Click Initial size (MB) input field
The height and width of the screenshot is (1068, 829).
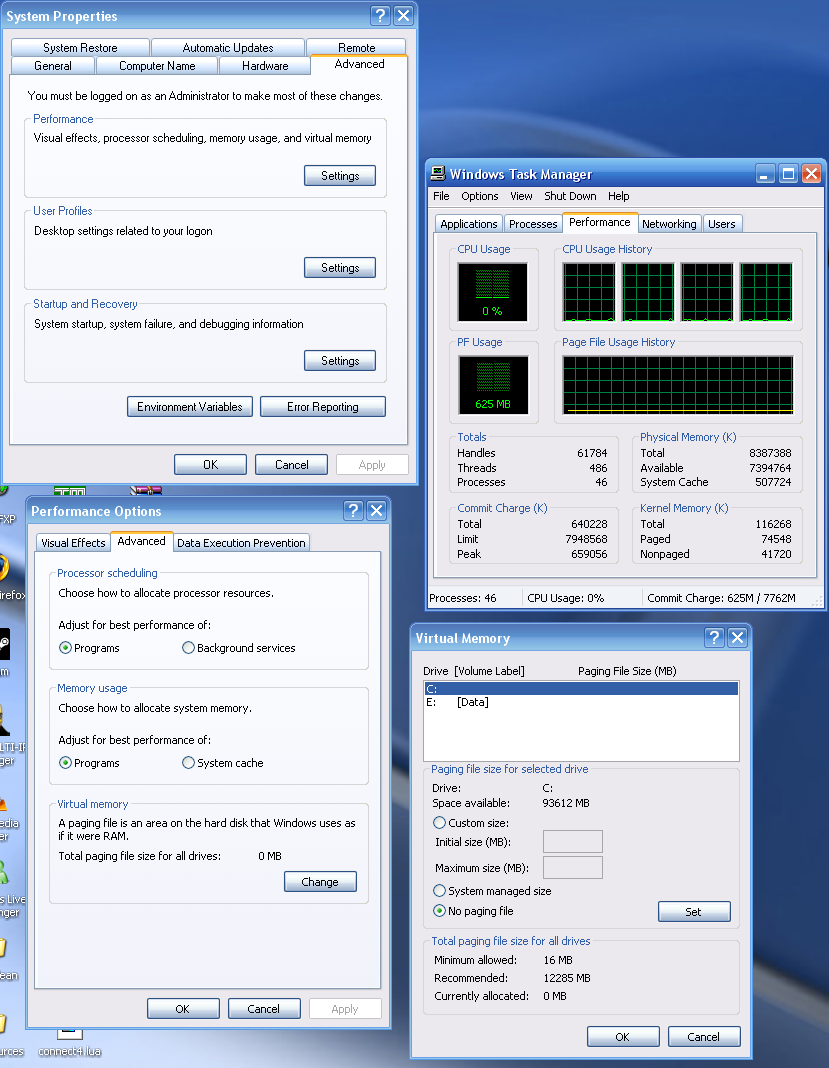(573, 842)
